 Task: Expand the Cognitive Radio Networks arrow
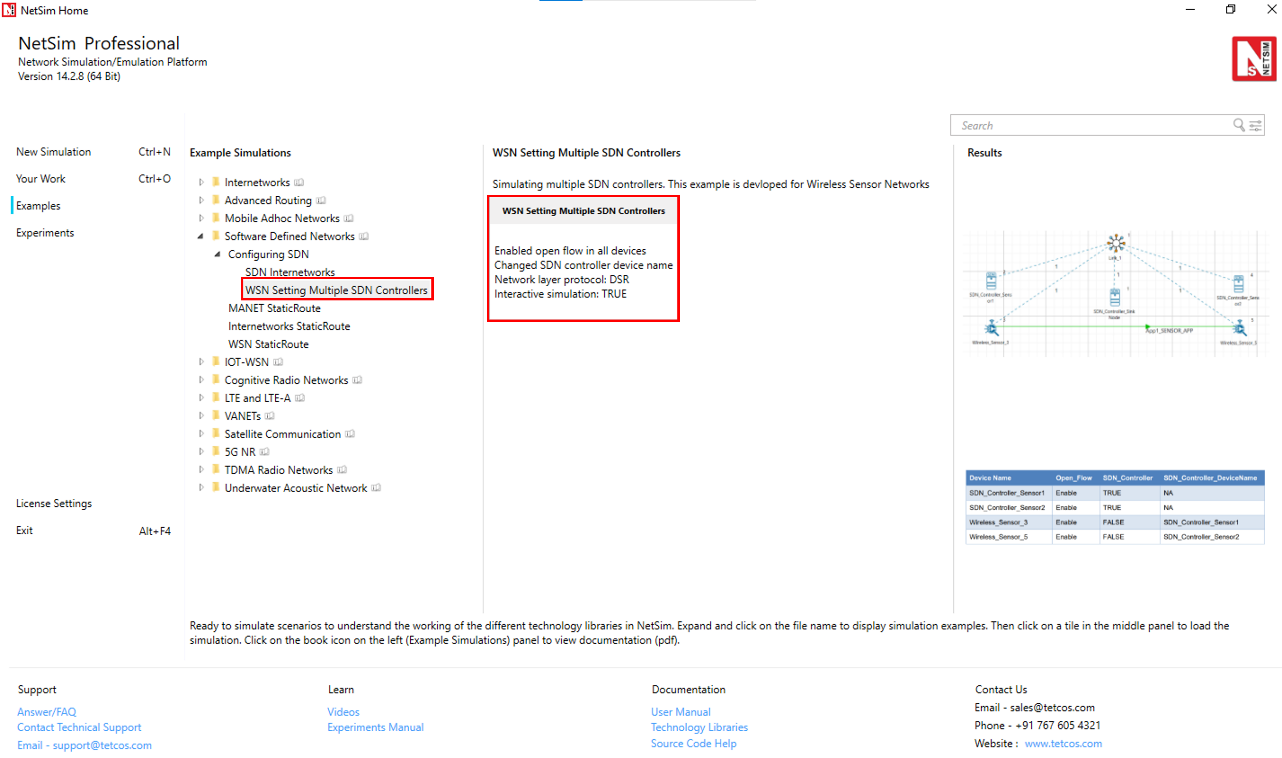(201, 380)
